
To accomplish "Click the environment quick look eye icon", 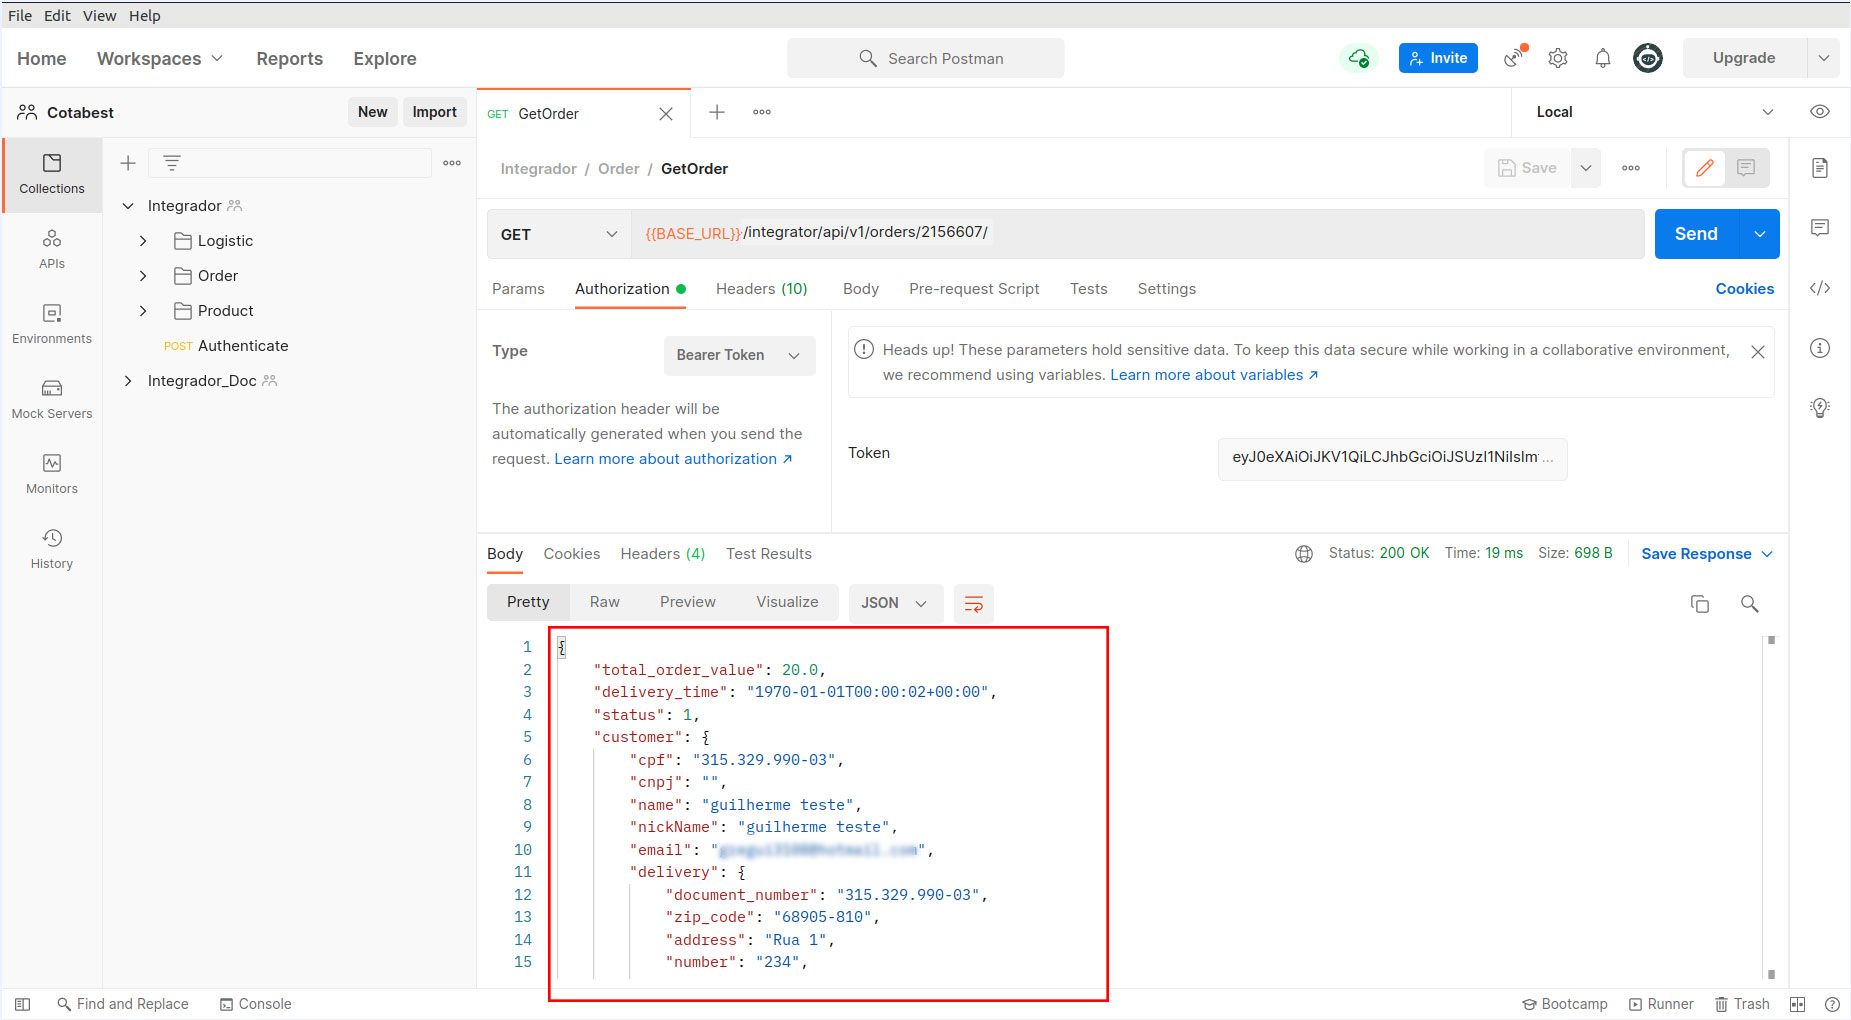I will click(1819, 112).
